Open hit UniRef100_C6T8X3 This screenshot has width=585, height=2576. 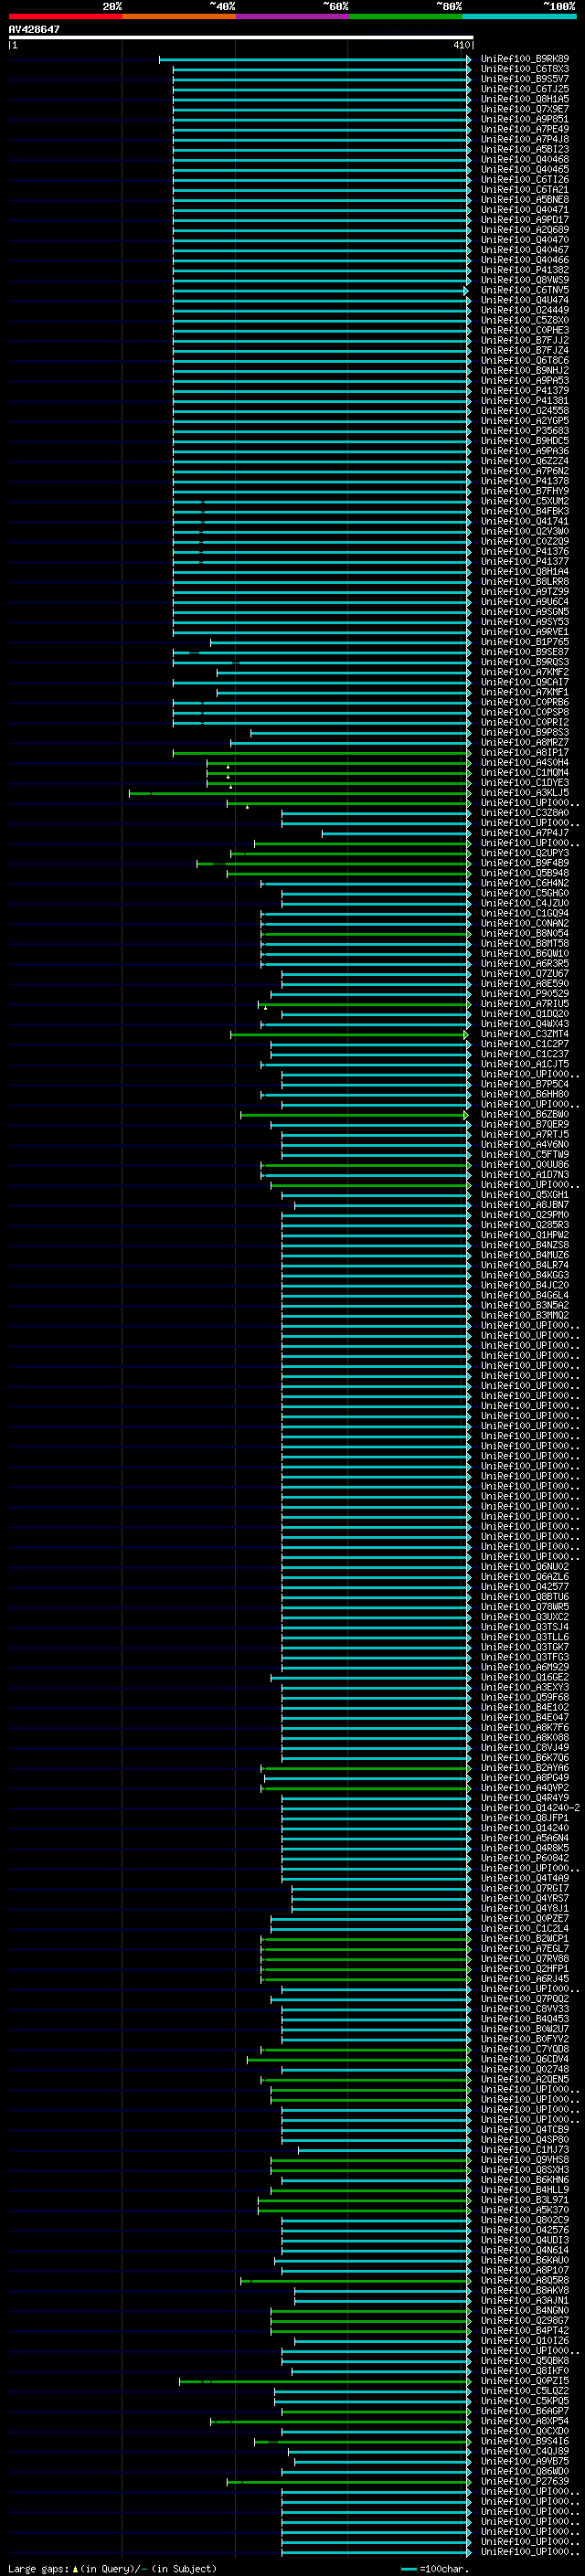pyautogui.click(x=525, y=69)
